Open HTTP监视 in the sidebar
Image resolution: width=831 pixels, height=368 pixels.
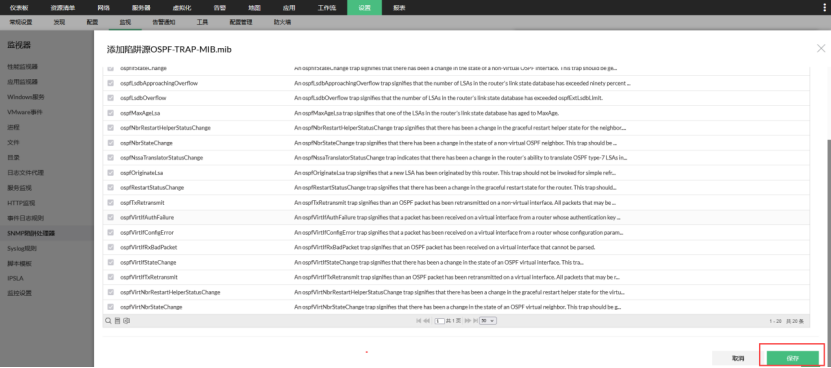click(x=21, y=203)
